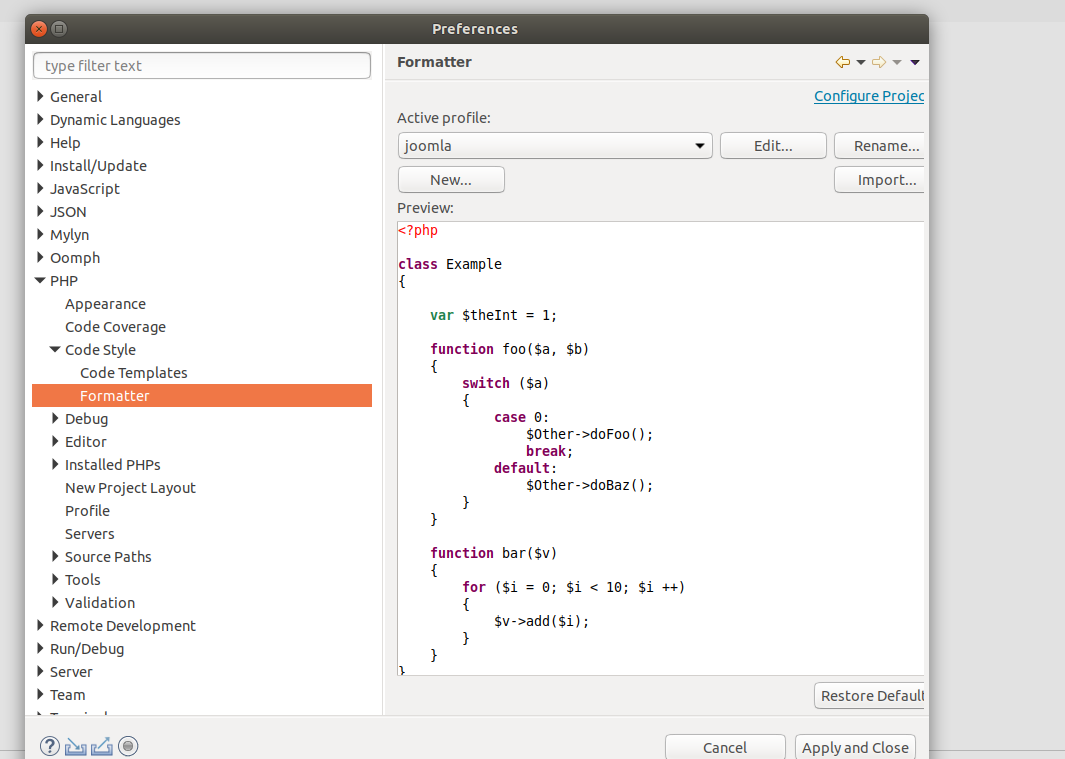Open the Active profile joomla dropdown
This screenshot has height=759, width=1065.
click(555, 146)
